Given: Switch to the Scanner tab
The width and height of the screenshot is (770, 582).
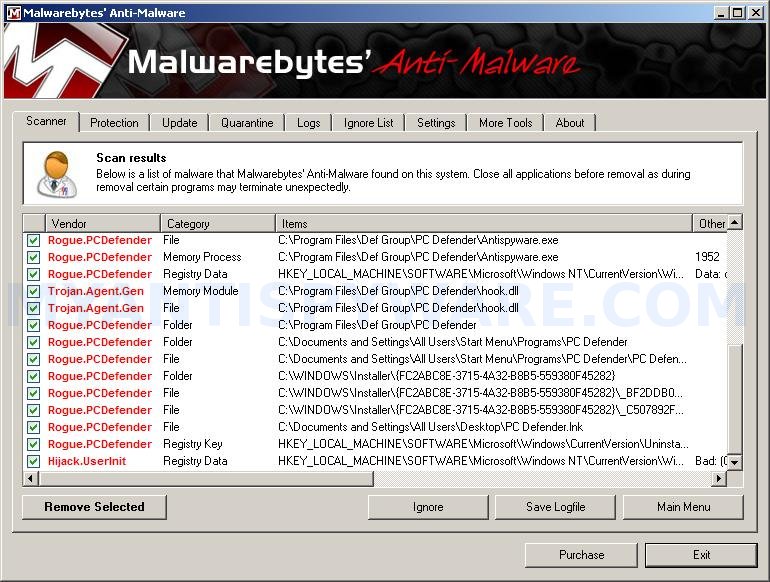Looking at the screenshot, I should click(46, 121).
